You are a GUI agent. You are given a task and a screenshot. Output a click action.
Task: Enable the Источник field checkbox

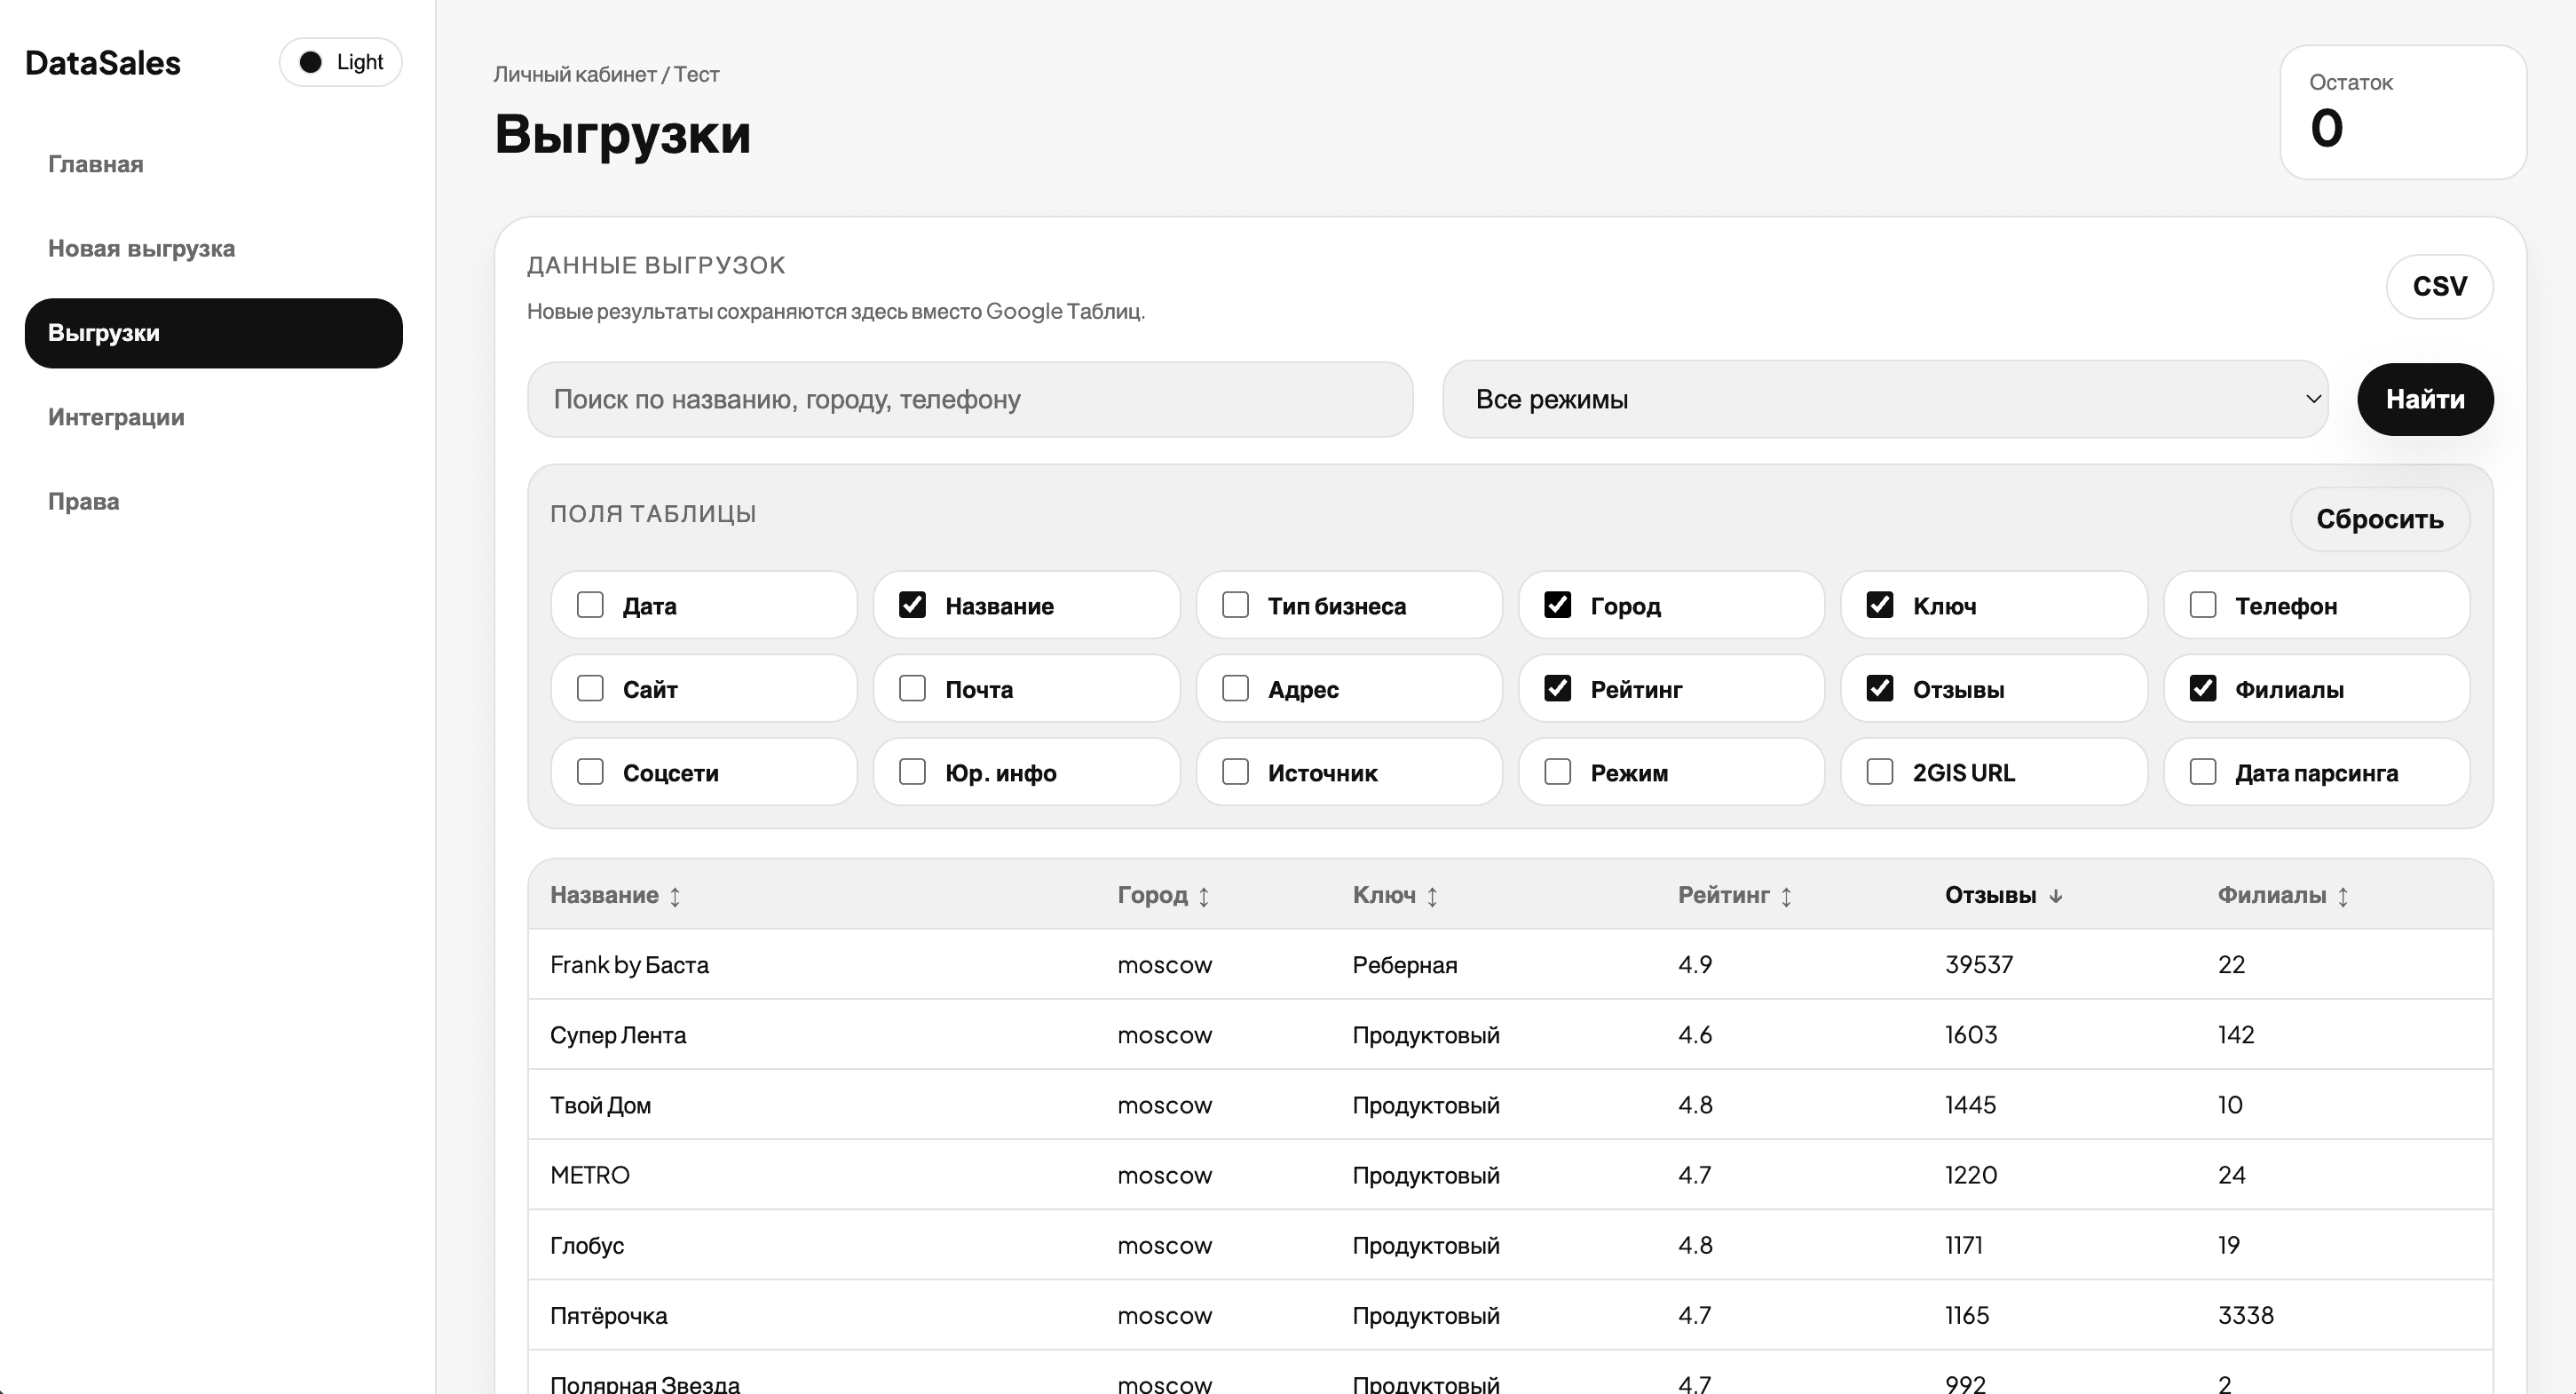[x=1235, y=772]
